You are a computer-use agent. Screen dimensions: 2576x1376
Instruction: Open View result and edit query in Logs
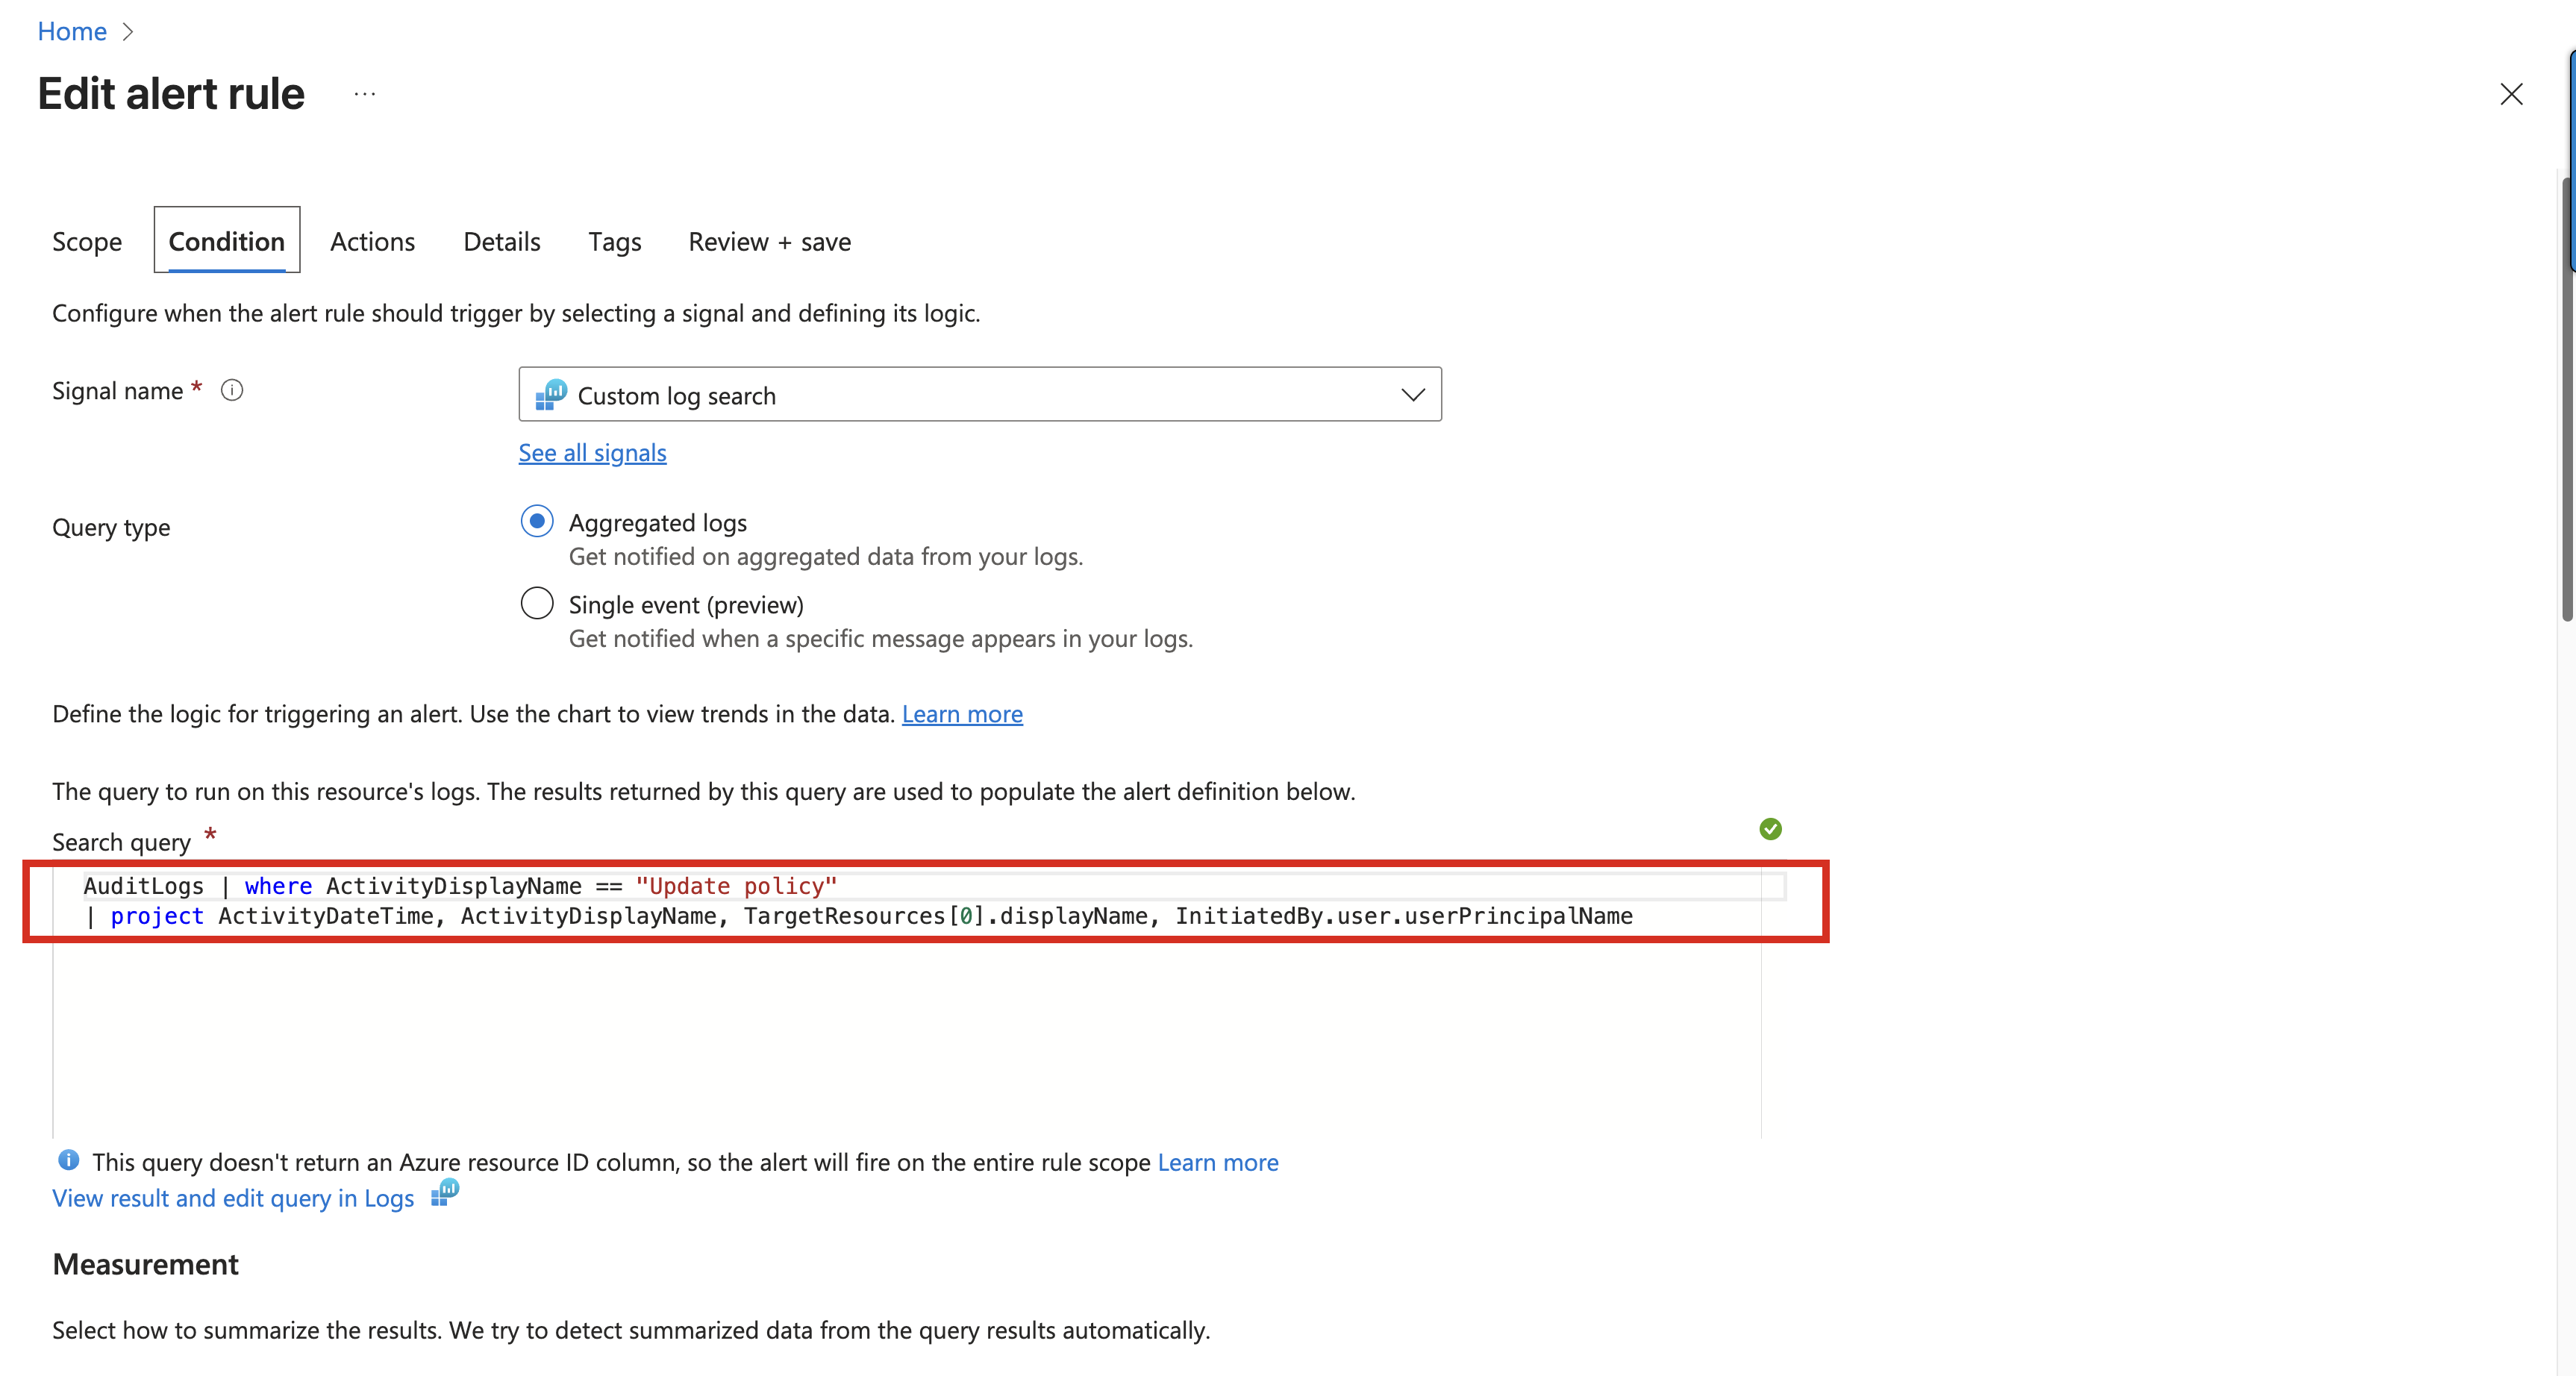(233, 1198)
